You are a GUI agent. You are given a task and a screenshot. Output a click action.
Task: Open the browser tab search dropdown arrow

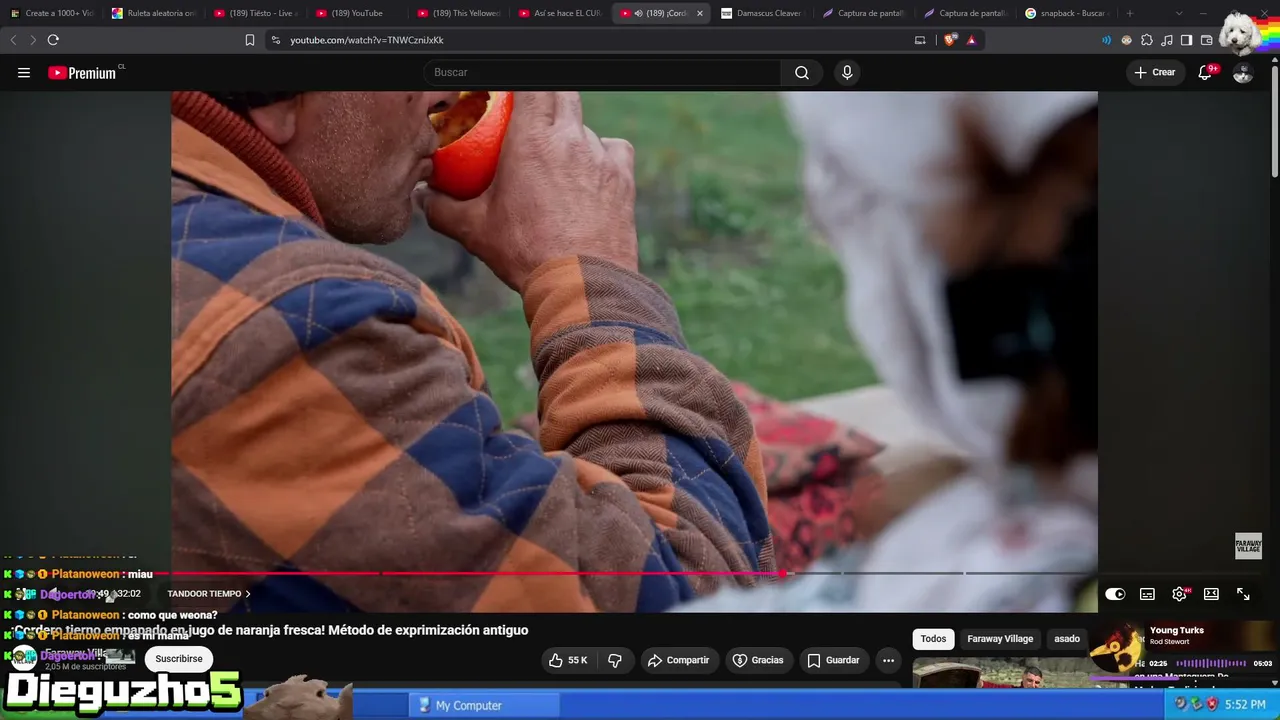1179,13
